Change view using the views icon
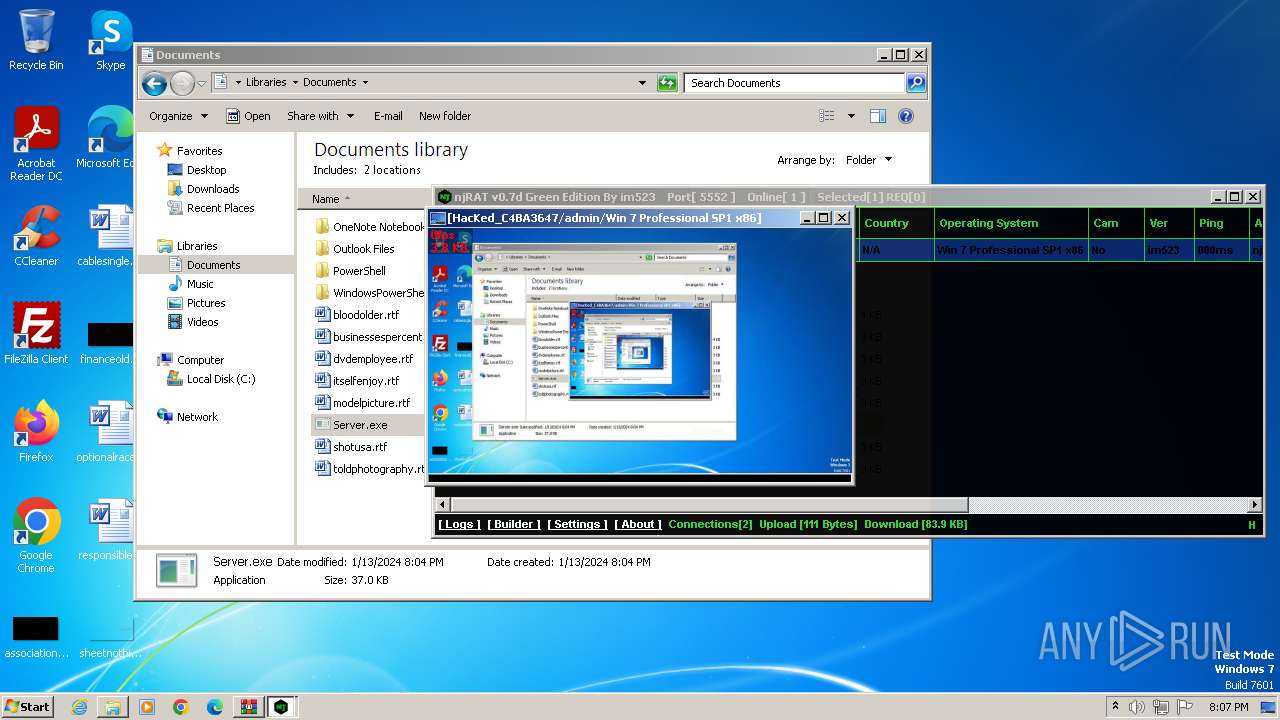 pyautogui.click(x=827, y=116)
